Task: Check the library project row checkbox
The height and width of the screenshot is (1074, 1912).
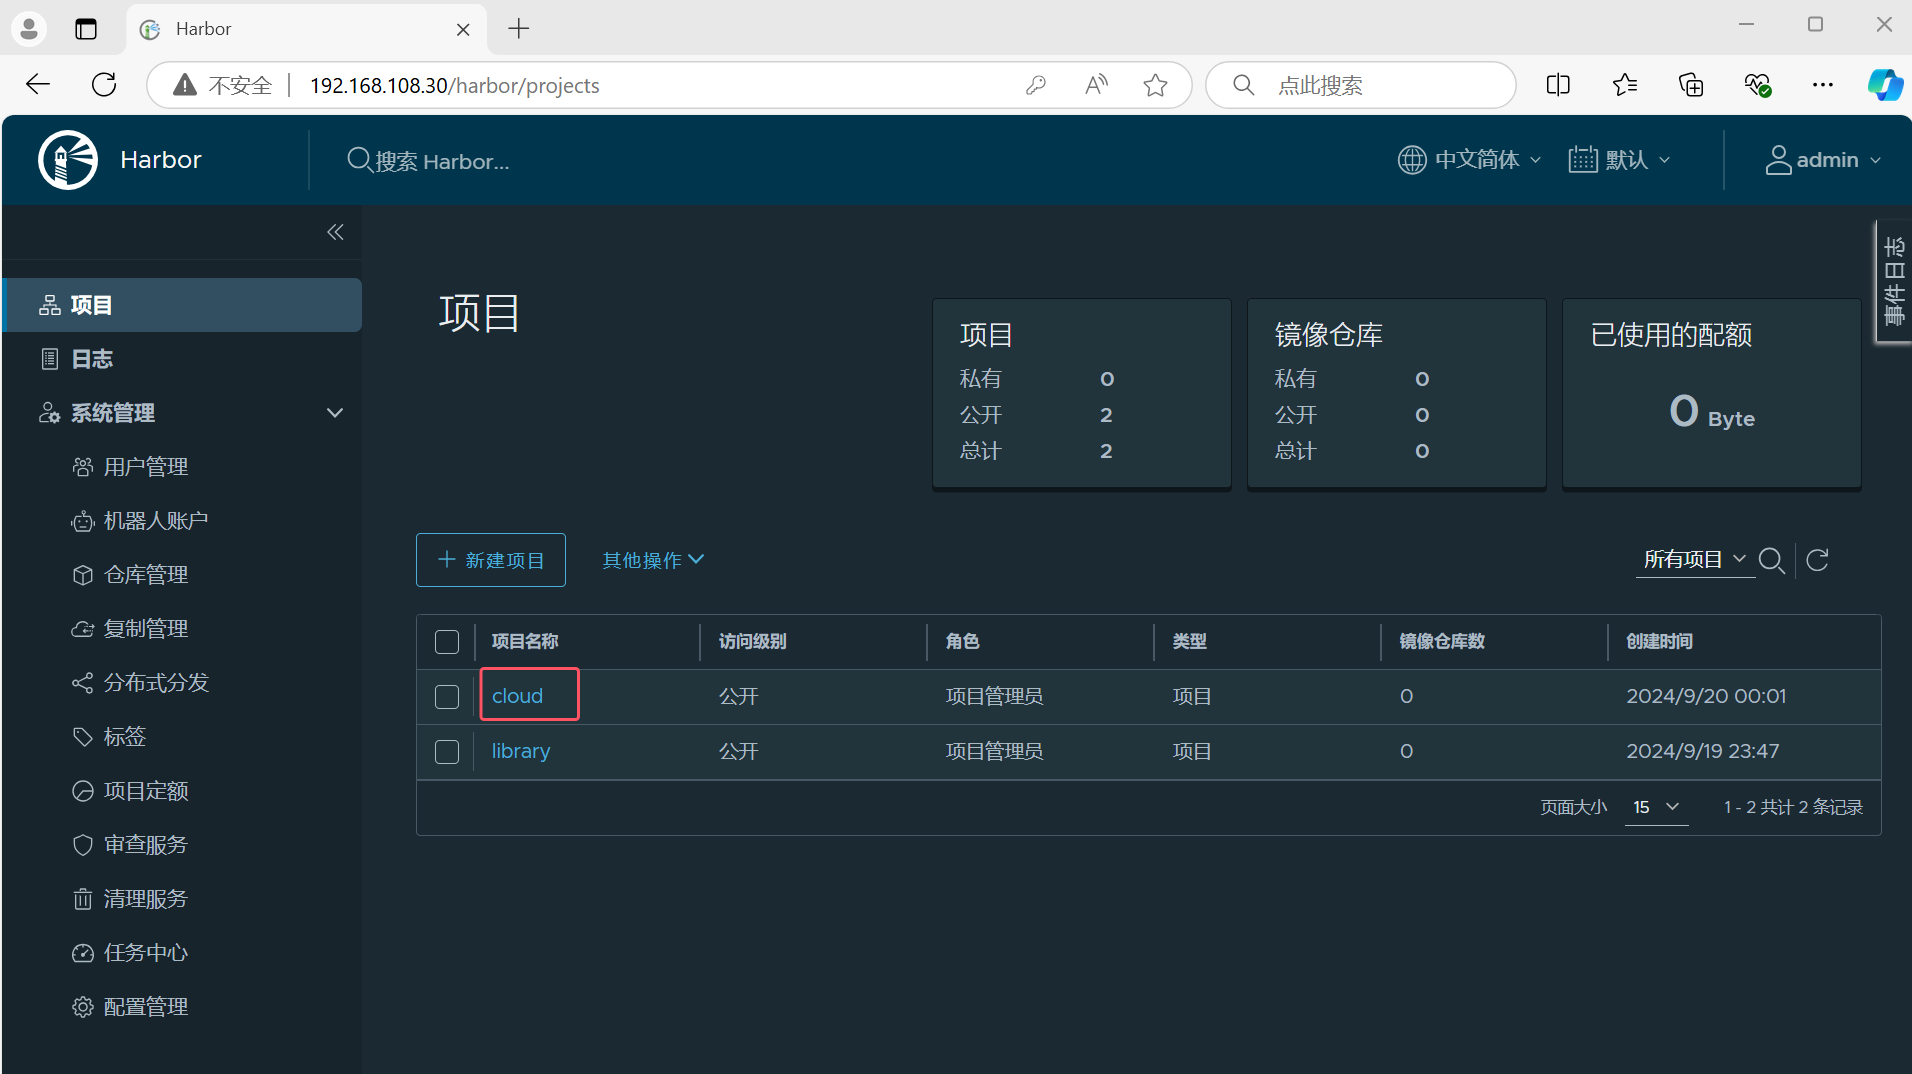Action: coord(447,752)
